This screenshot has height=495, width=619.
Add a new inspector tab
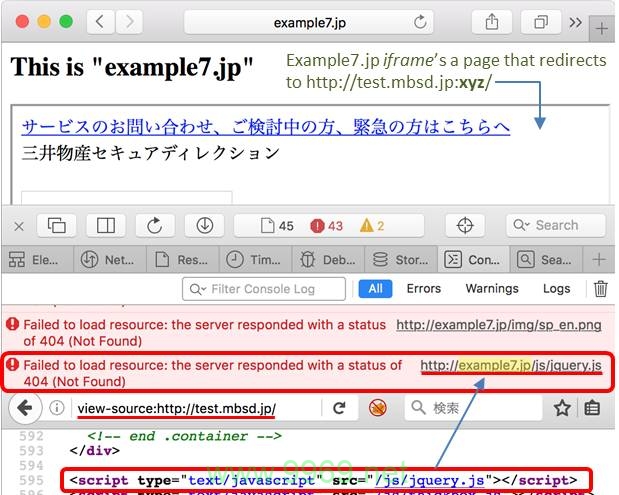point(599,259)
